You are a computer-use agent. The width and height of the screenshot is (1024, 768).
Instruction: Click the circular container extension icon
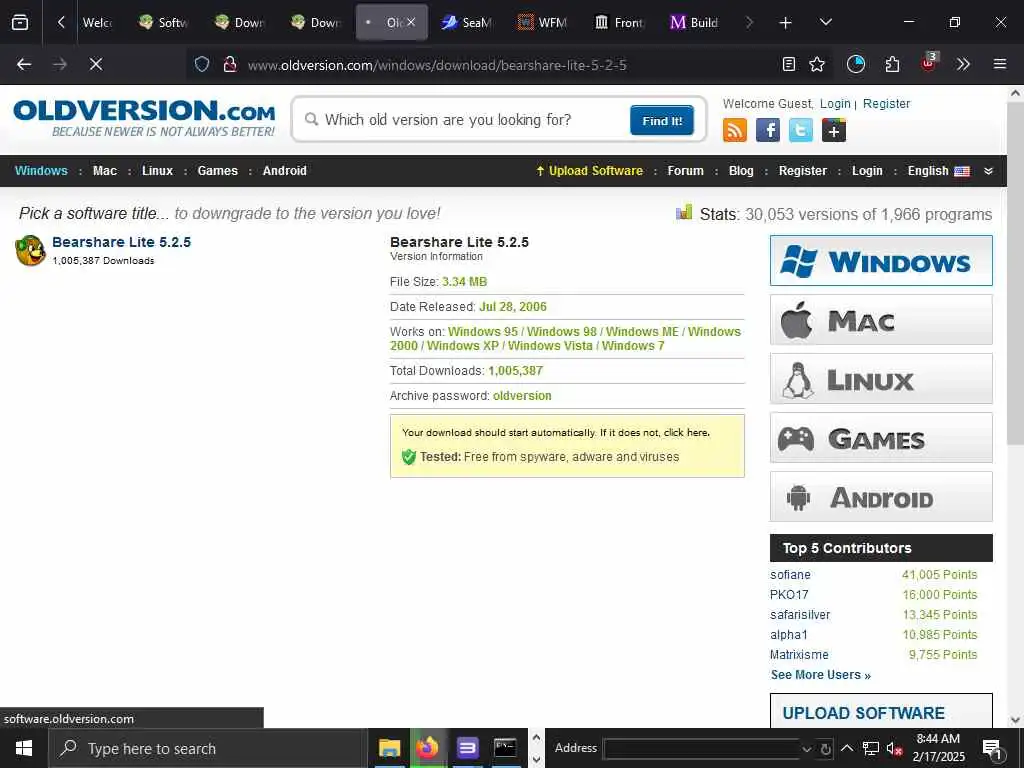(x=856, y=64)
